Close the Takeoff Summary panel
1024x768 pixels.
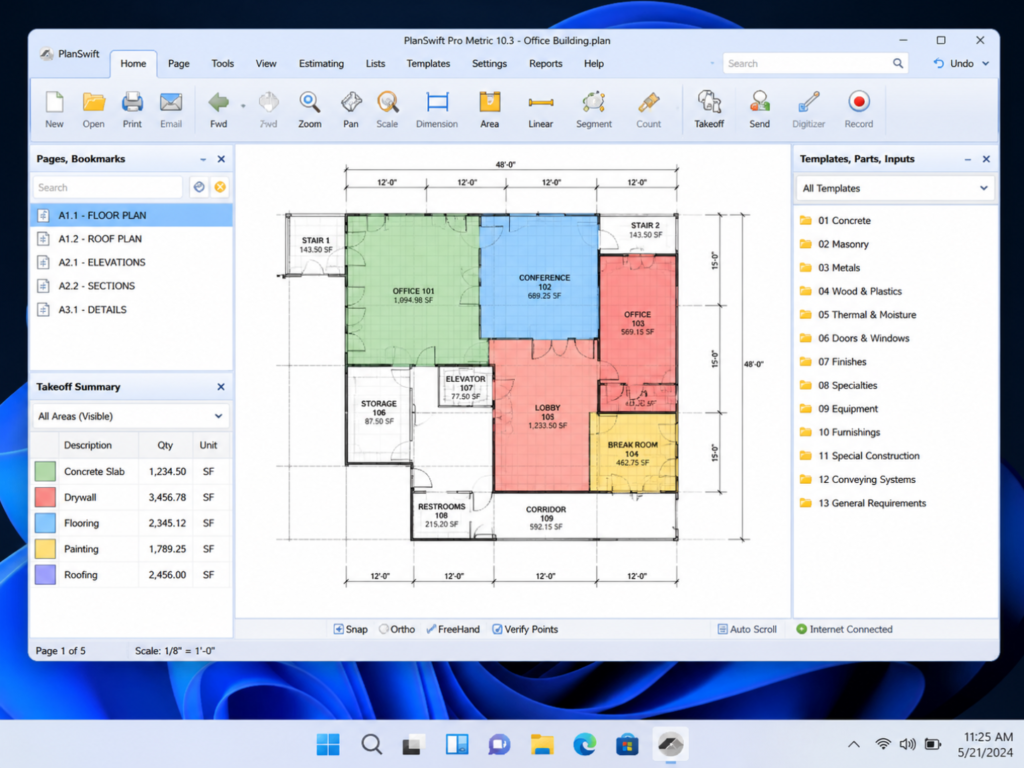pyautogui.click(x=221, y=387)
